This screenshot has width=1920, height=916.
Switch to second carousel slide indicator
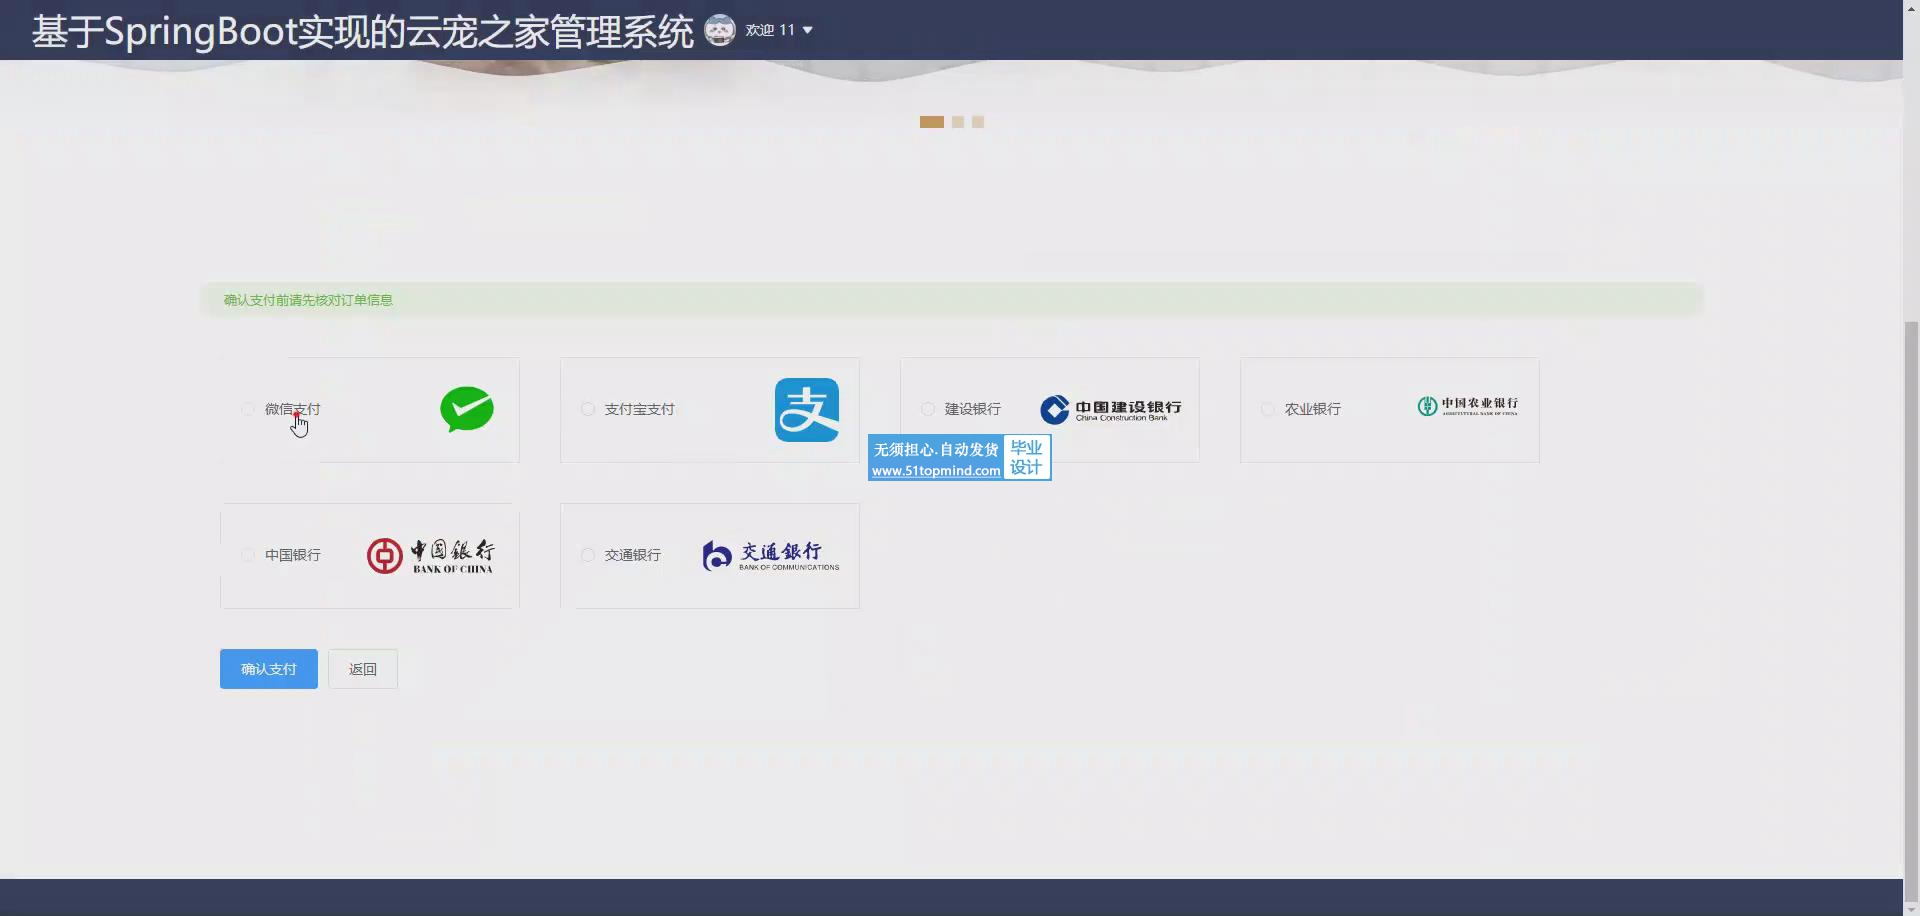958,122
